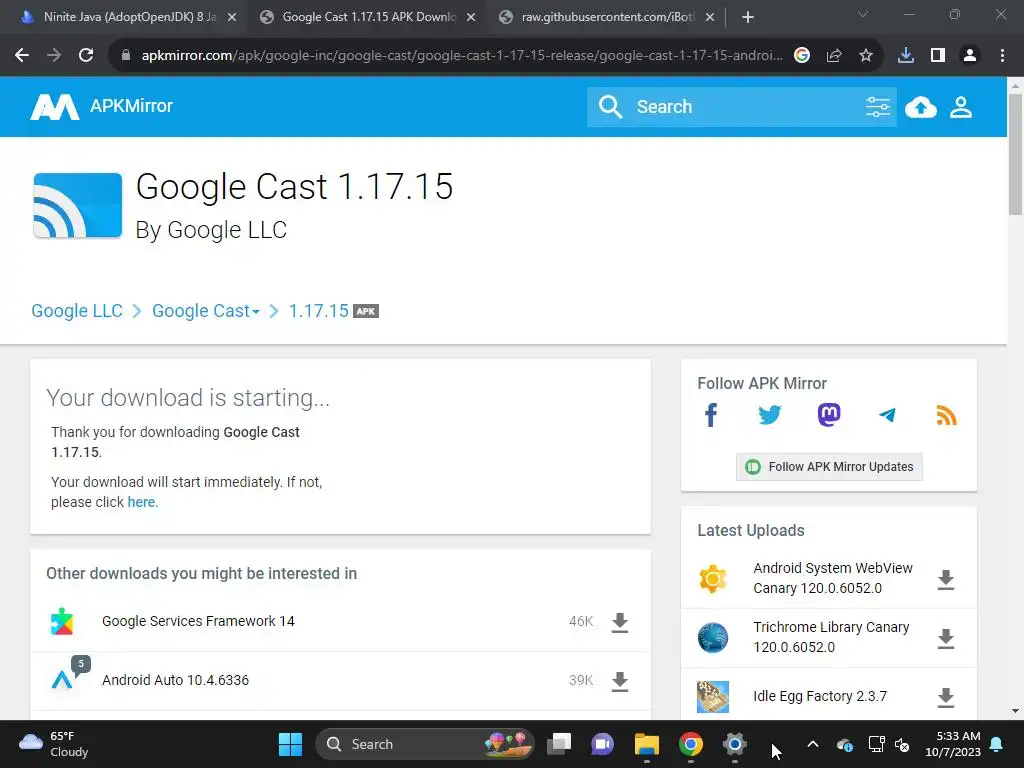
Task: Click Windows taskbar search box
Action: (424, 744)
